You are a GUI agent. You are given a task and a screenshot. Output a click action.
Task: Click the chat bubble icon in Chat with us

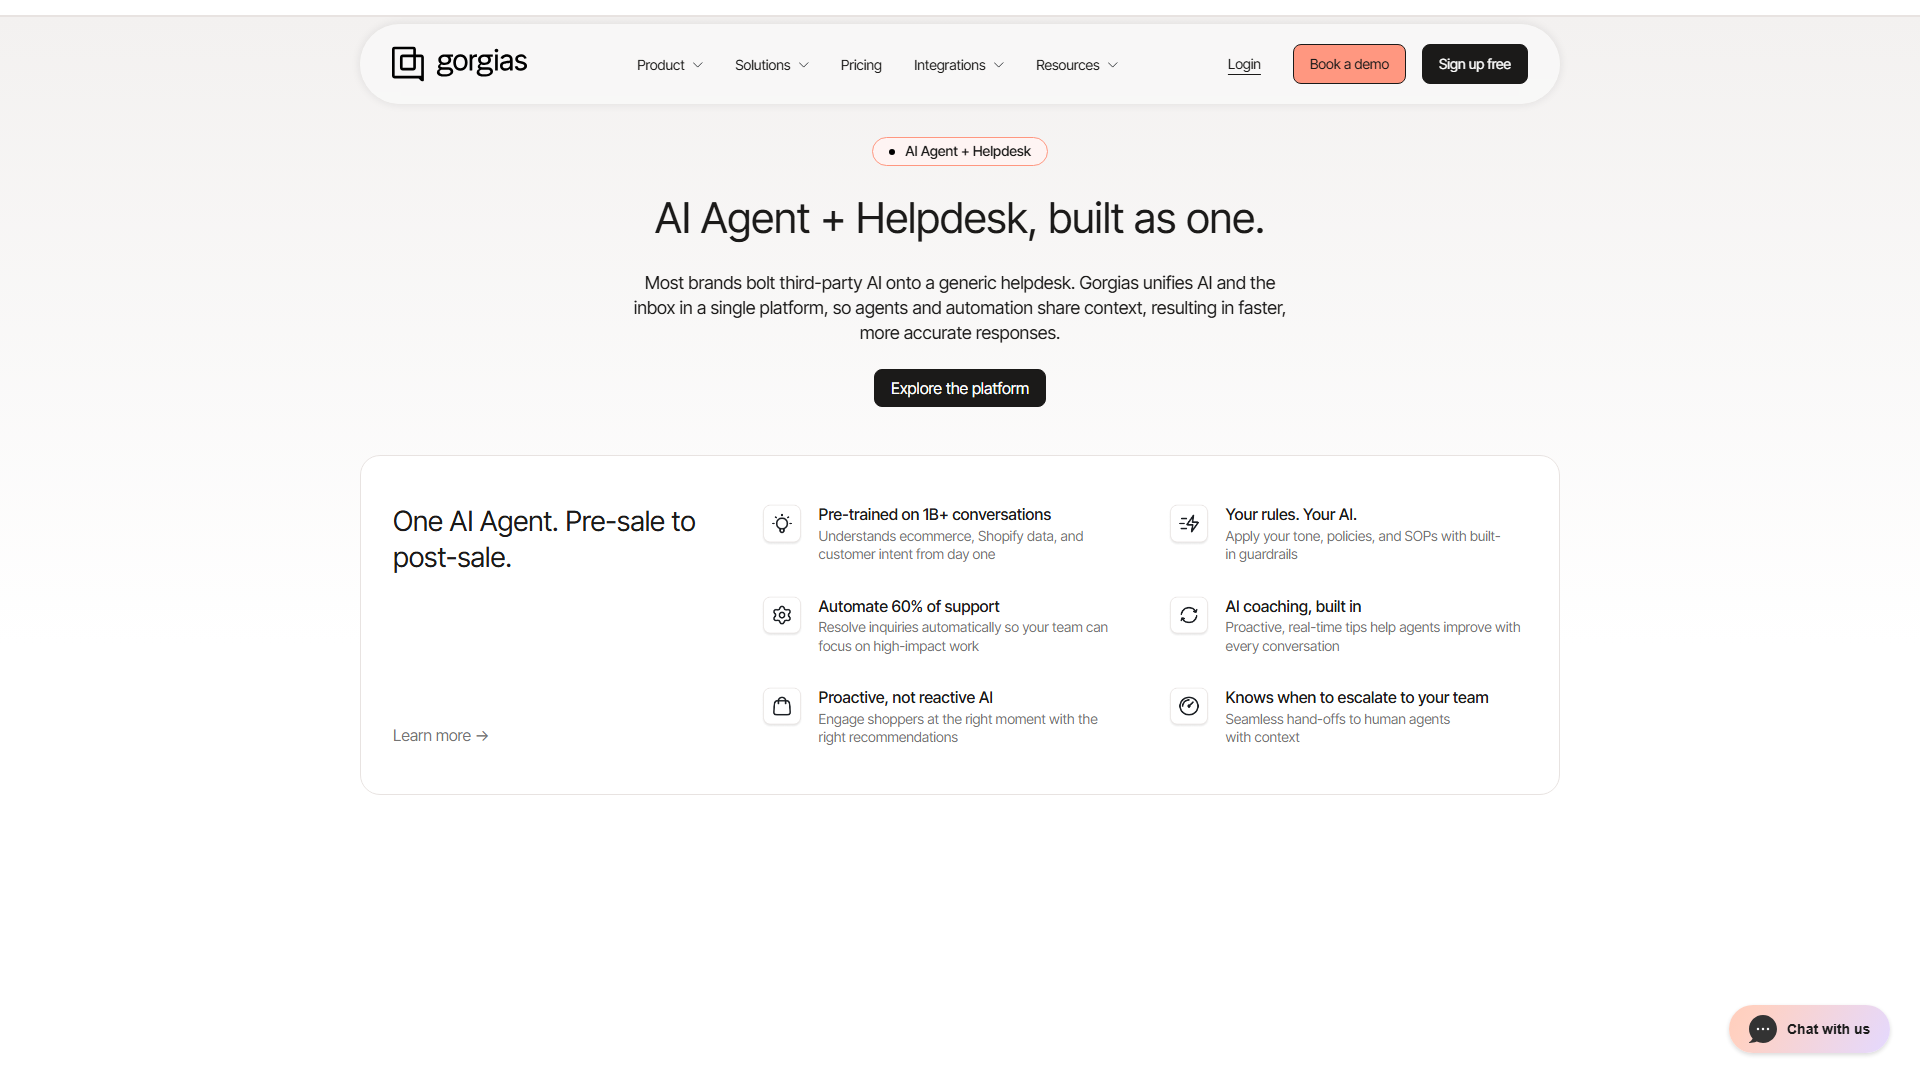coord(1763,1029)
